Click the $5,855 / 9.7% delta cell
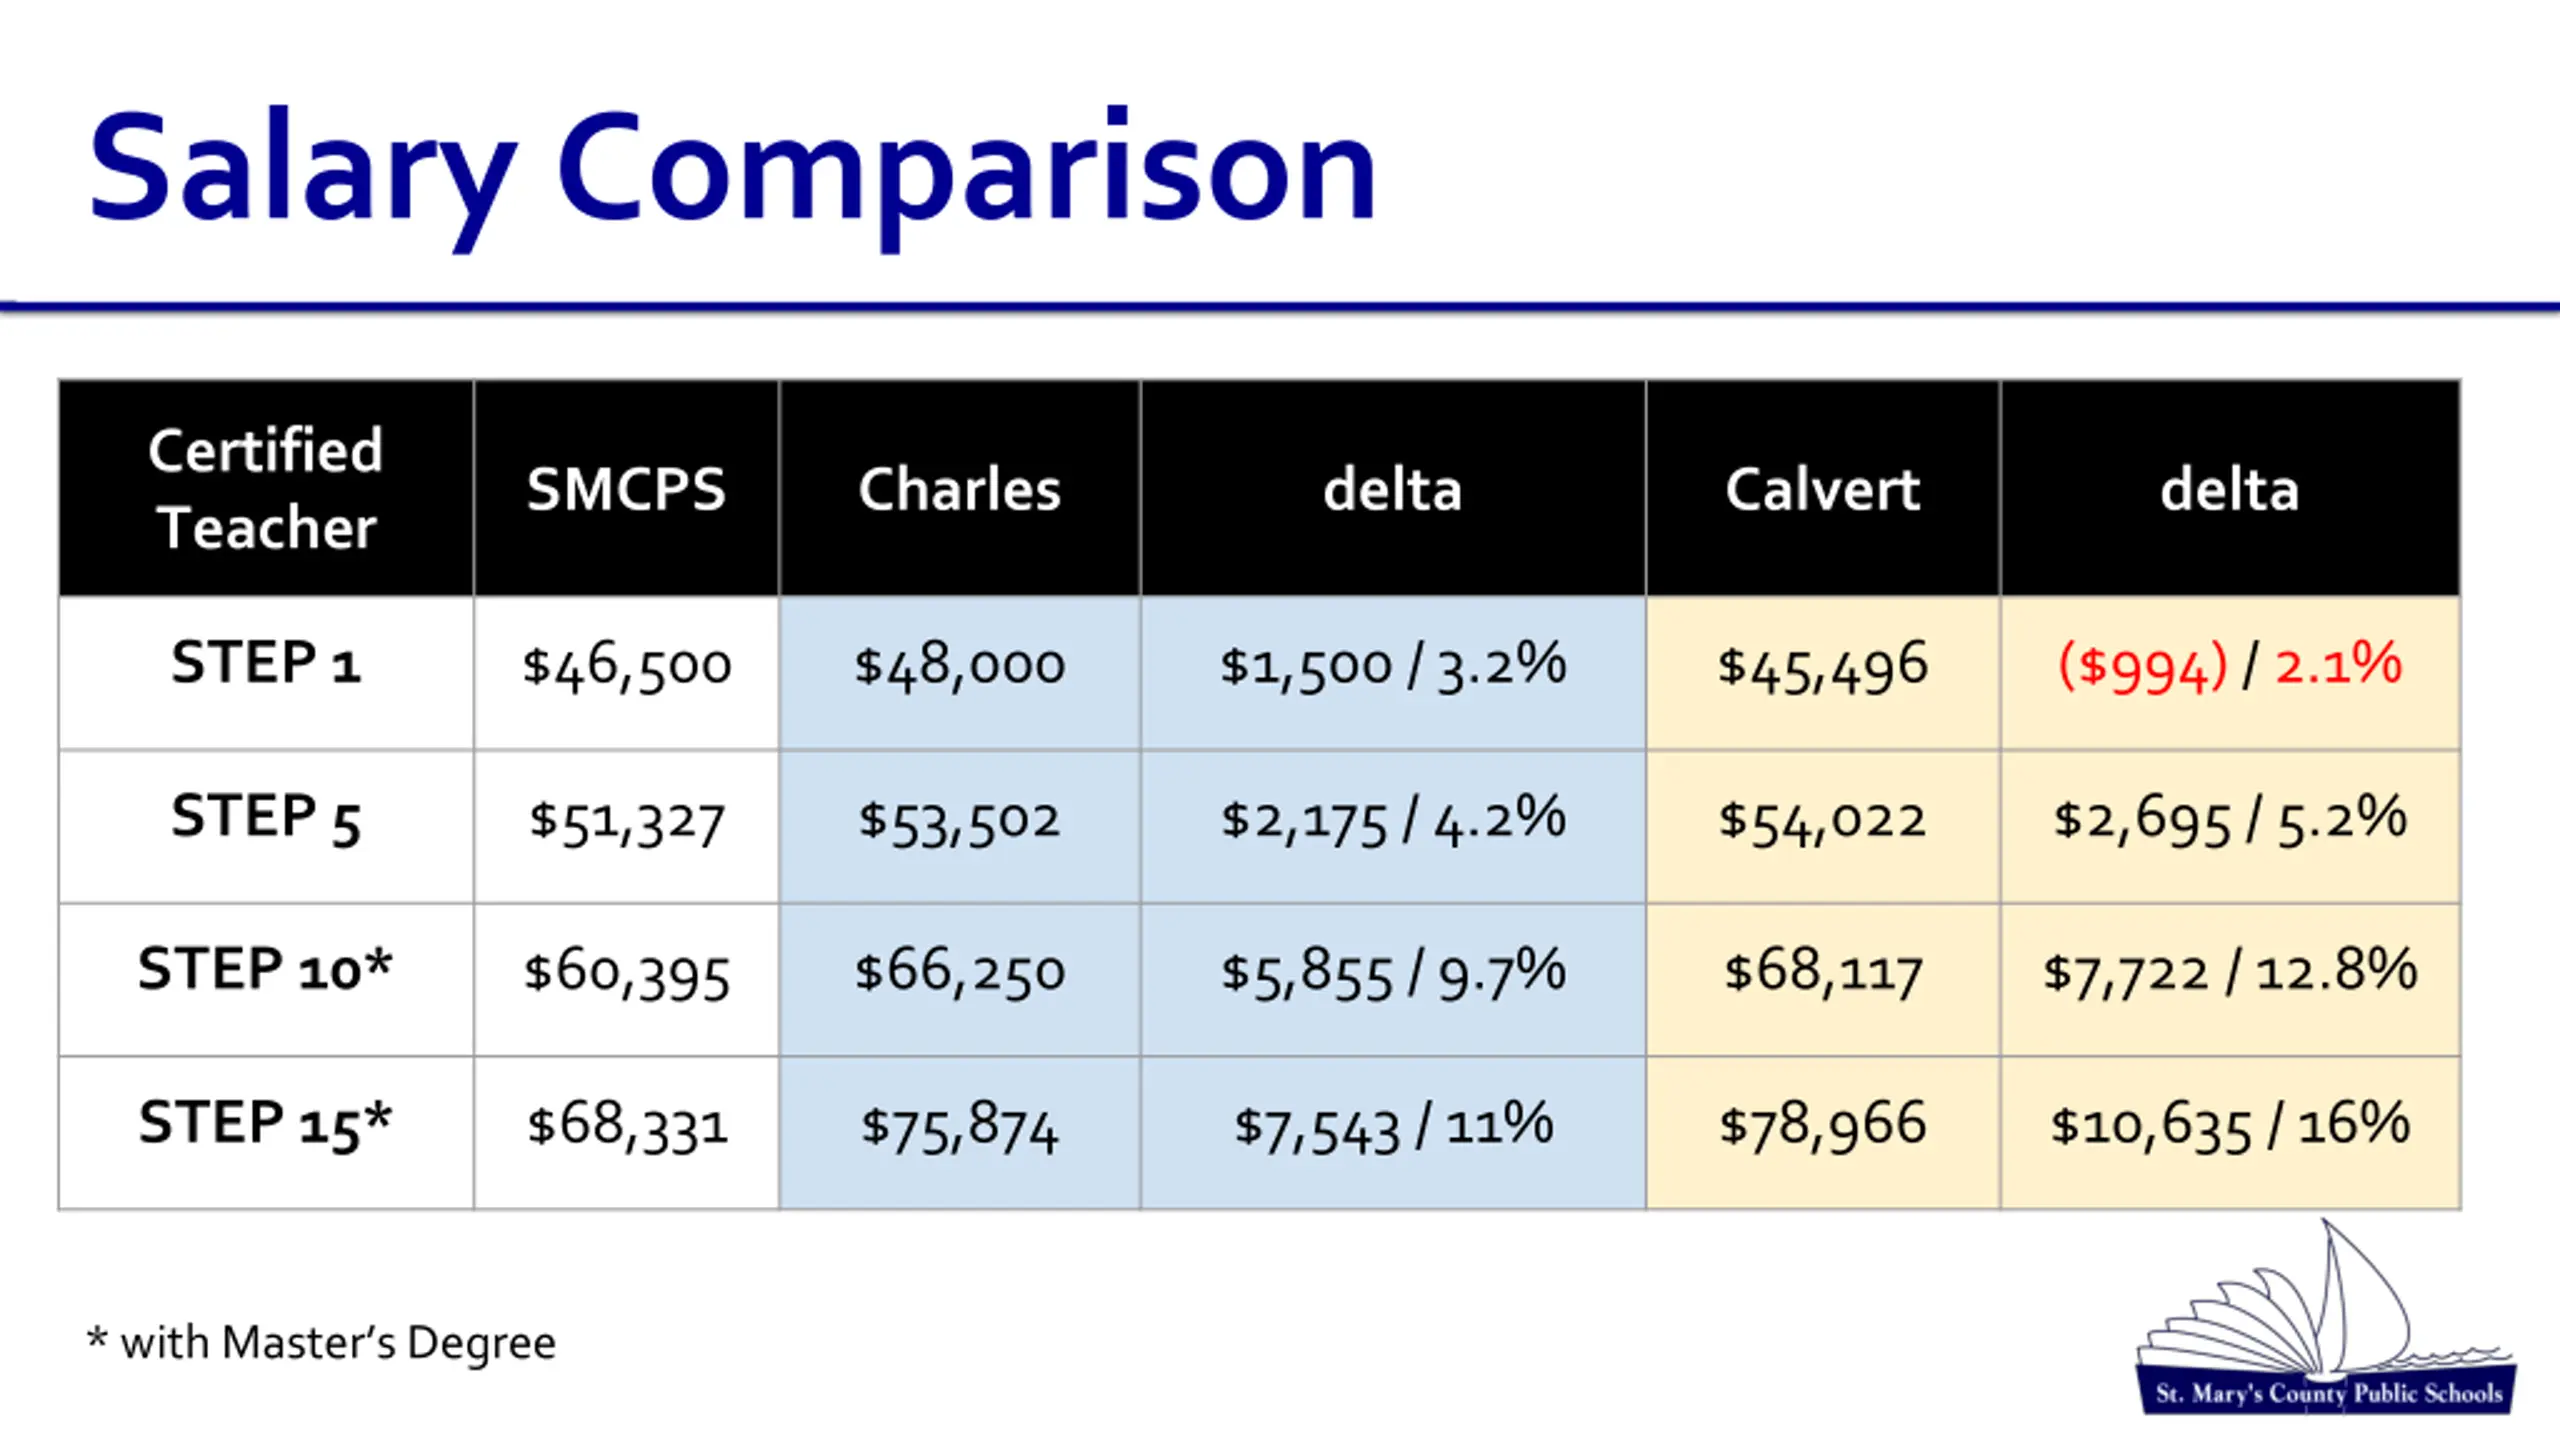Viewport: 2560px width, 1440px height. tap(1393, 979)
